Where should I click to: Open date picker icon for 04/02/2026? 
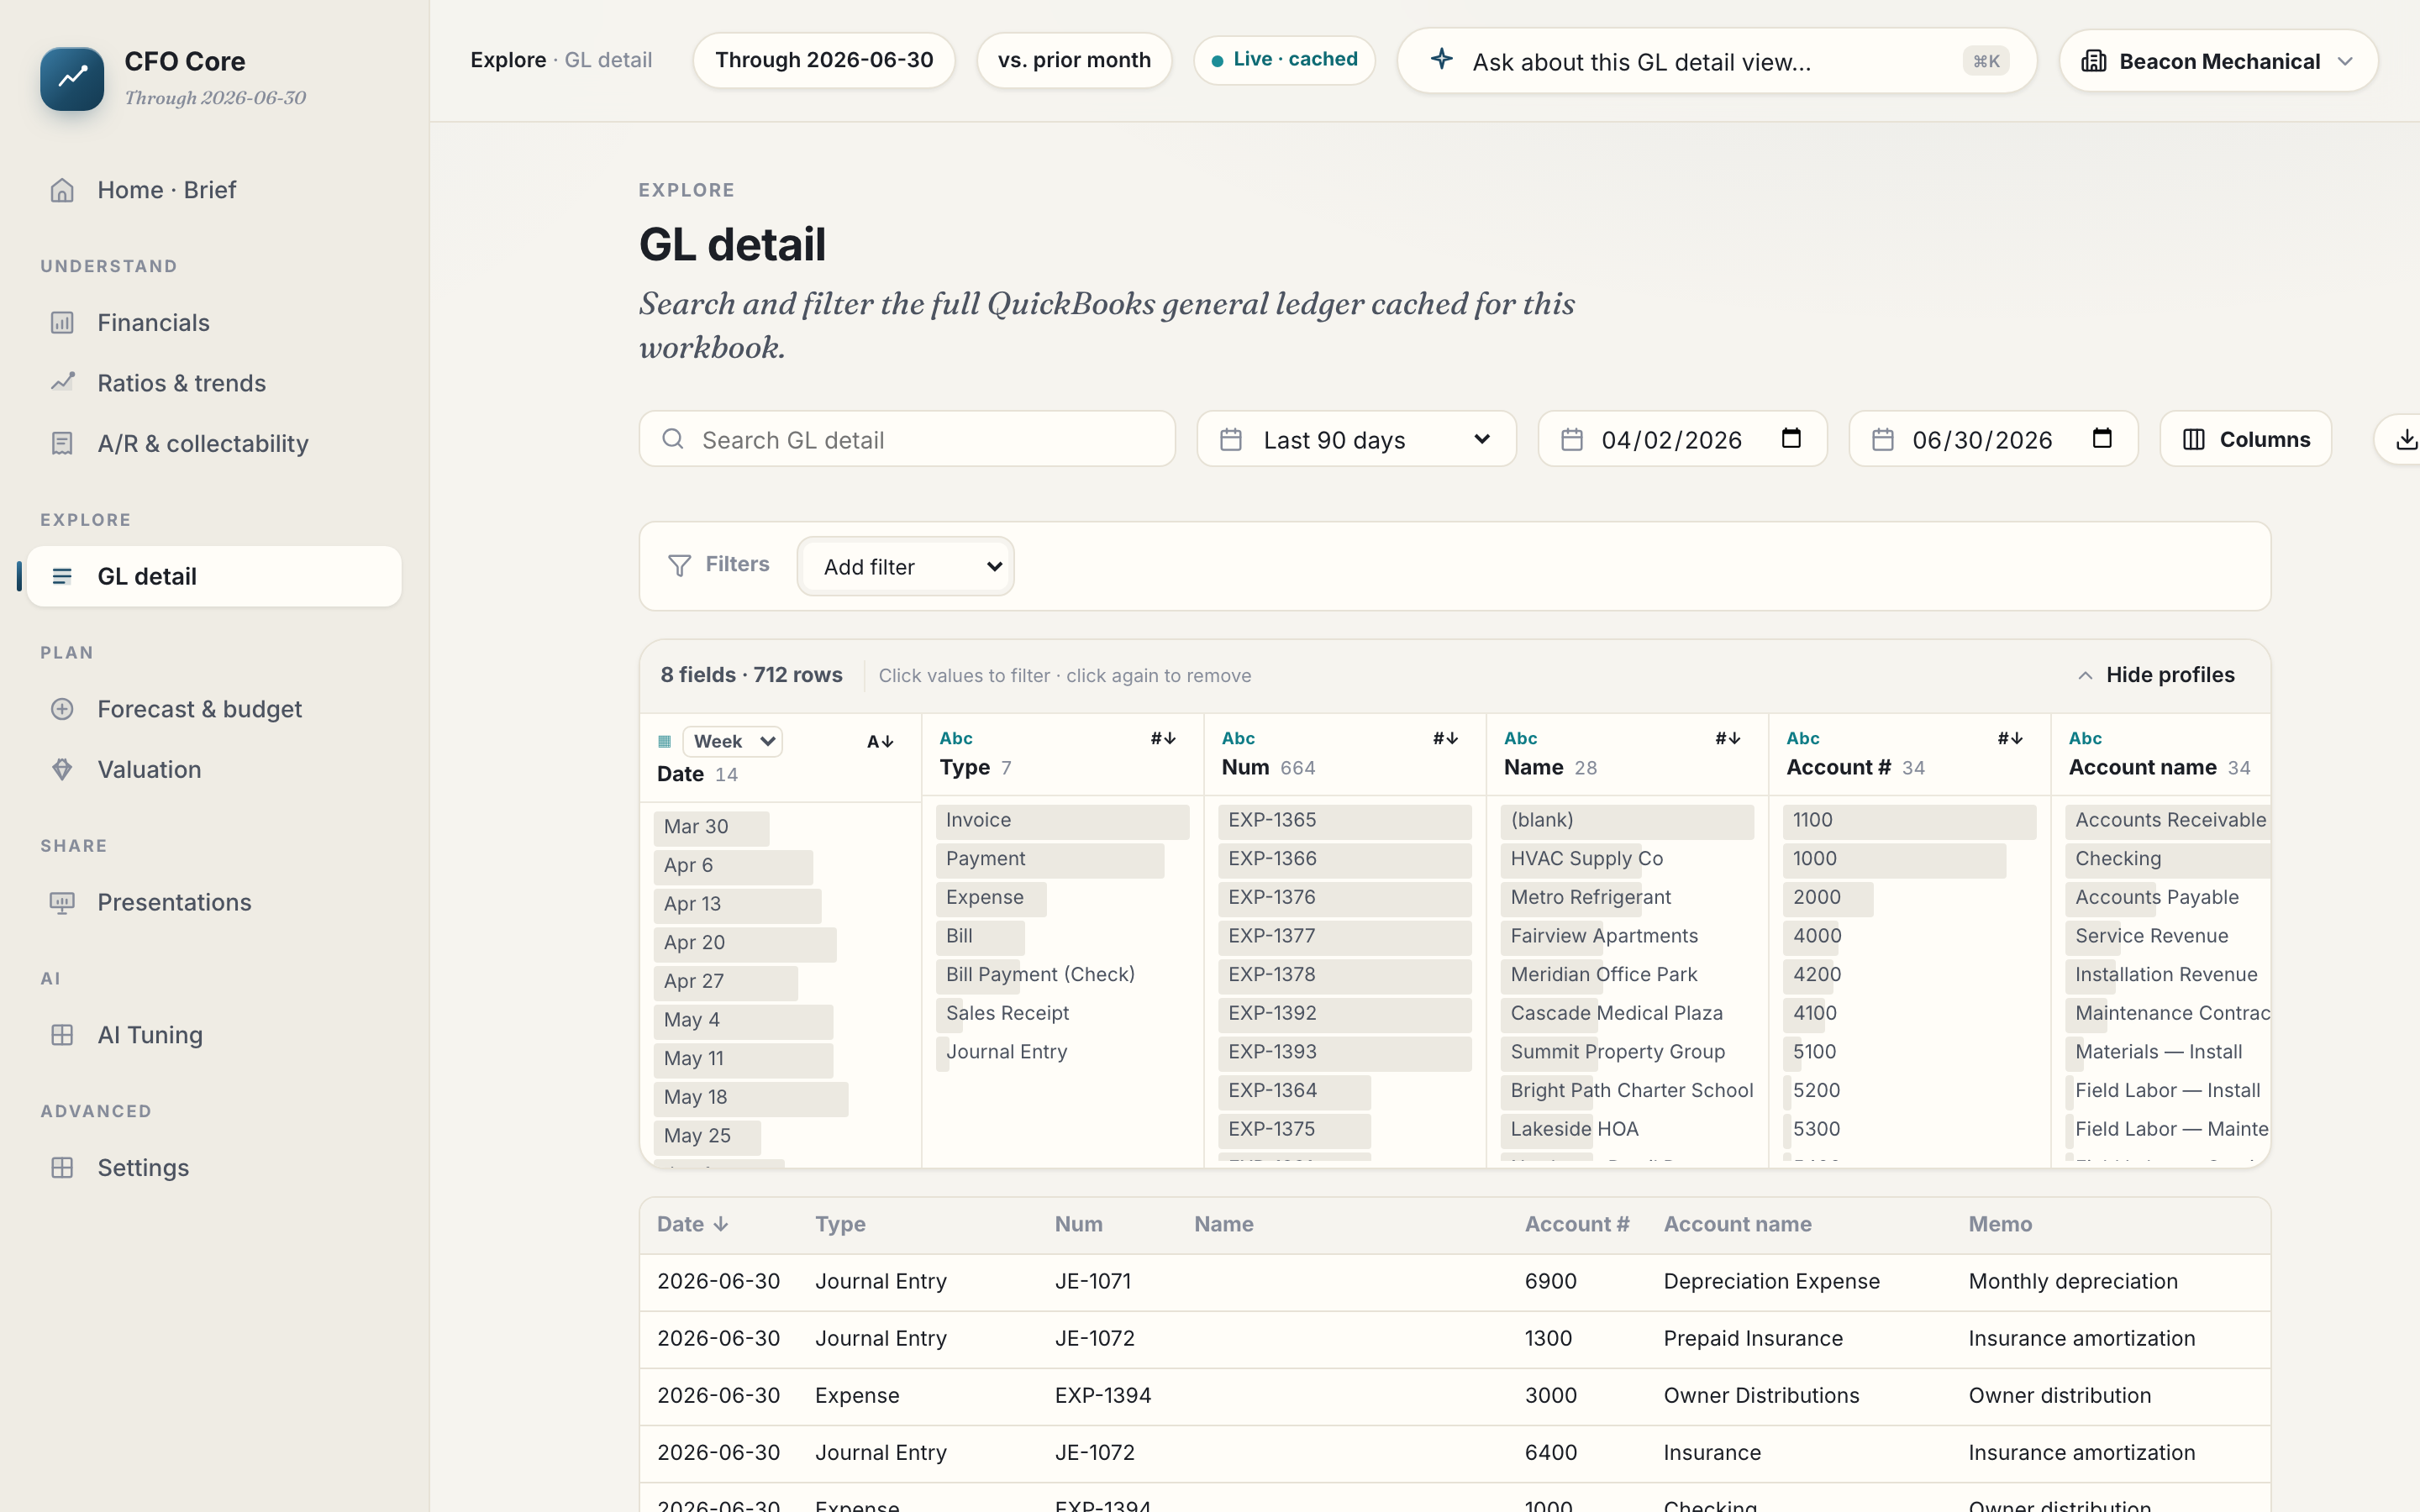1791,438
